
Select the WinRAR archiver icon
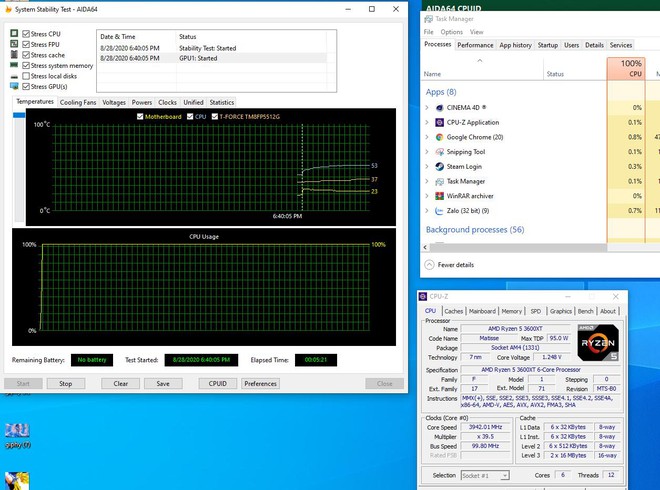point(439,196)
